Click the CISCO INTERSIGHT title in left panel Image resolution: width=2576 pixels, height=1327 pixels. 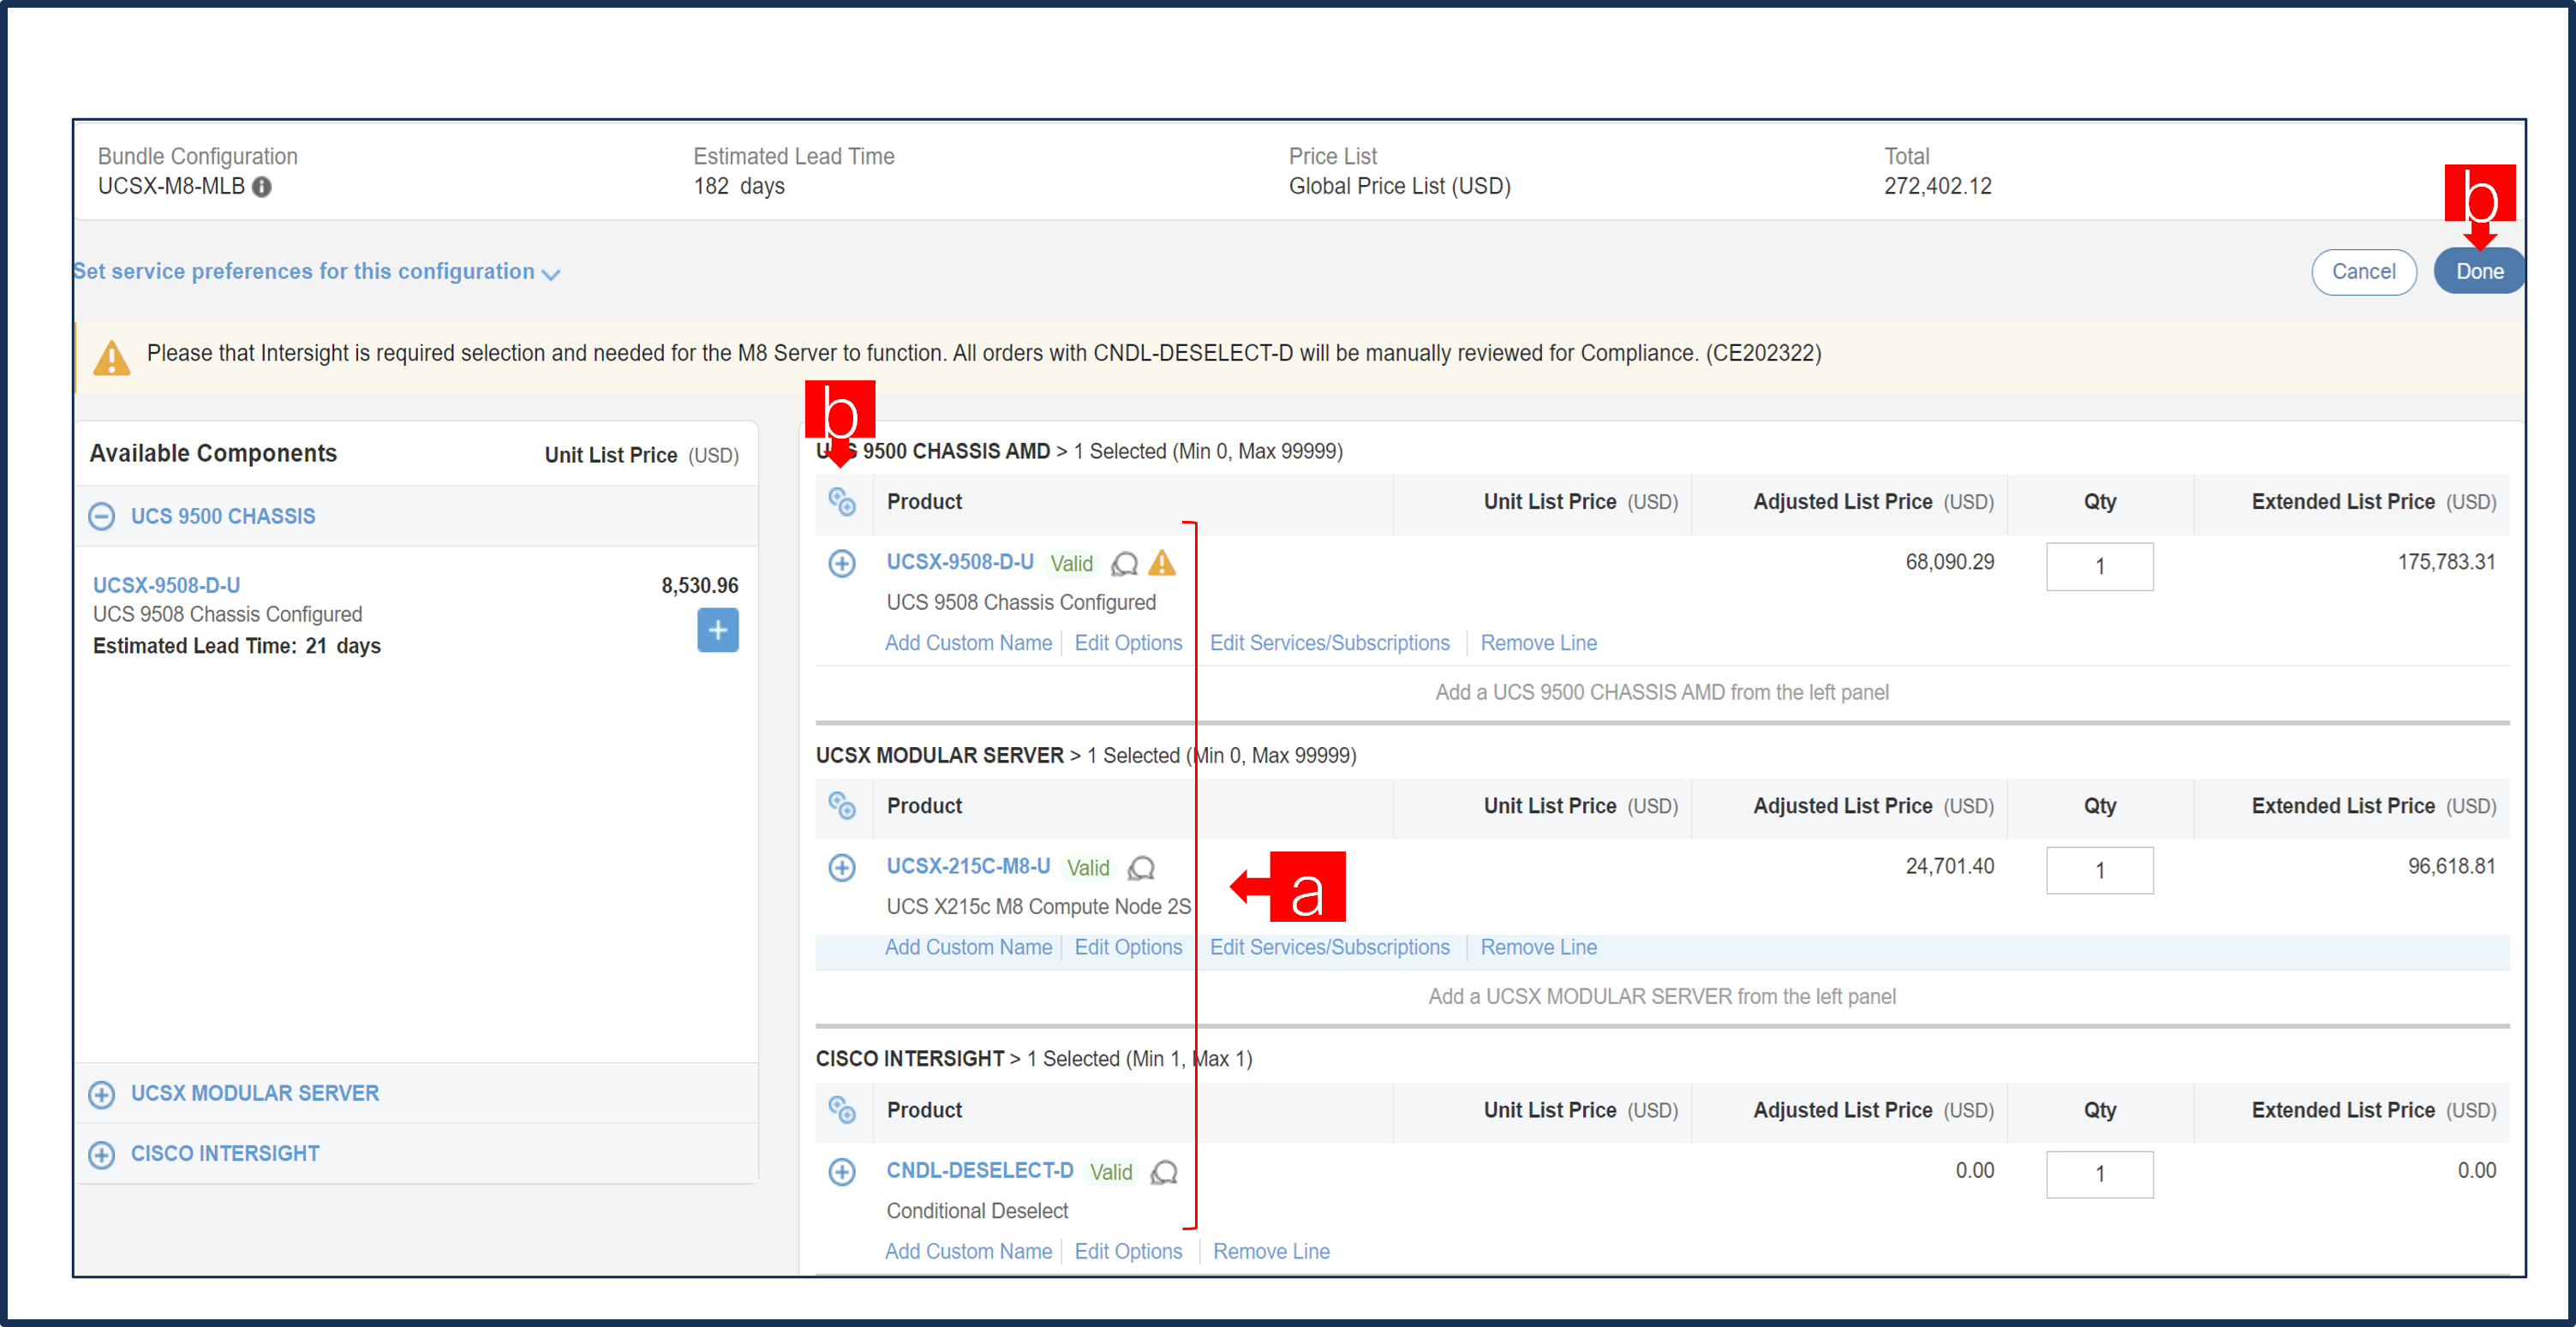225,1153
